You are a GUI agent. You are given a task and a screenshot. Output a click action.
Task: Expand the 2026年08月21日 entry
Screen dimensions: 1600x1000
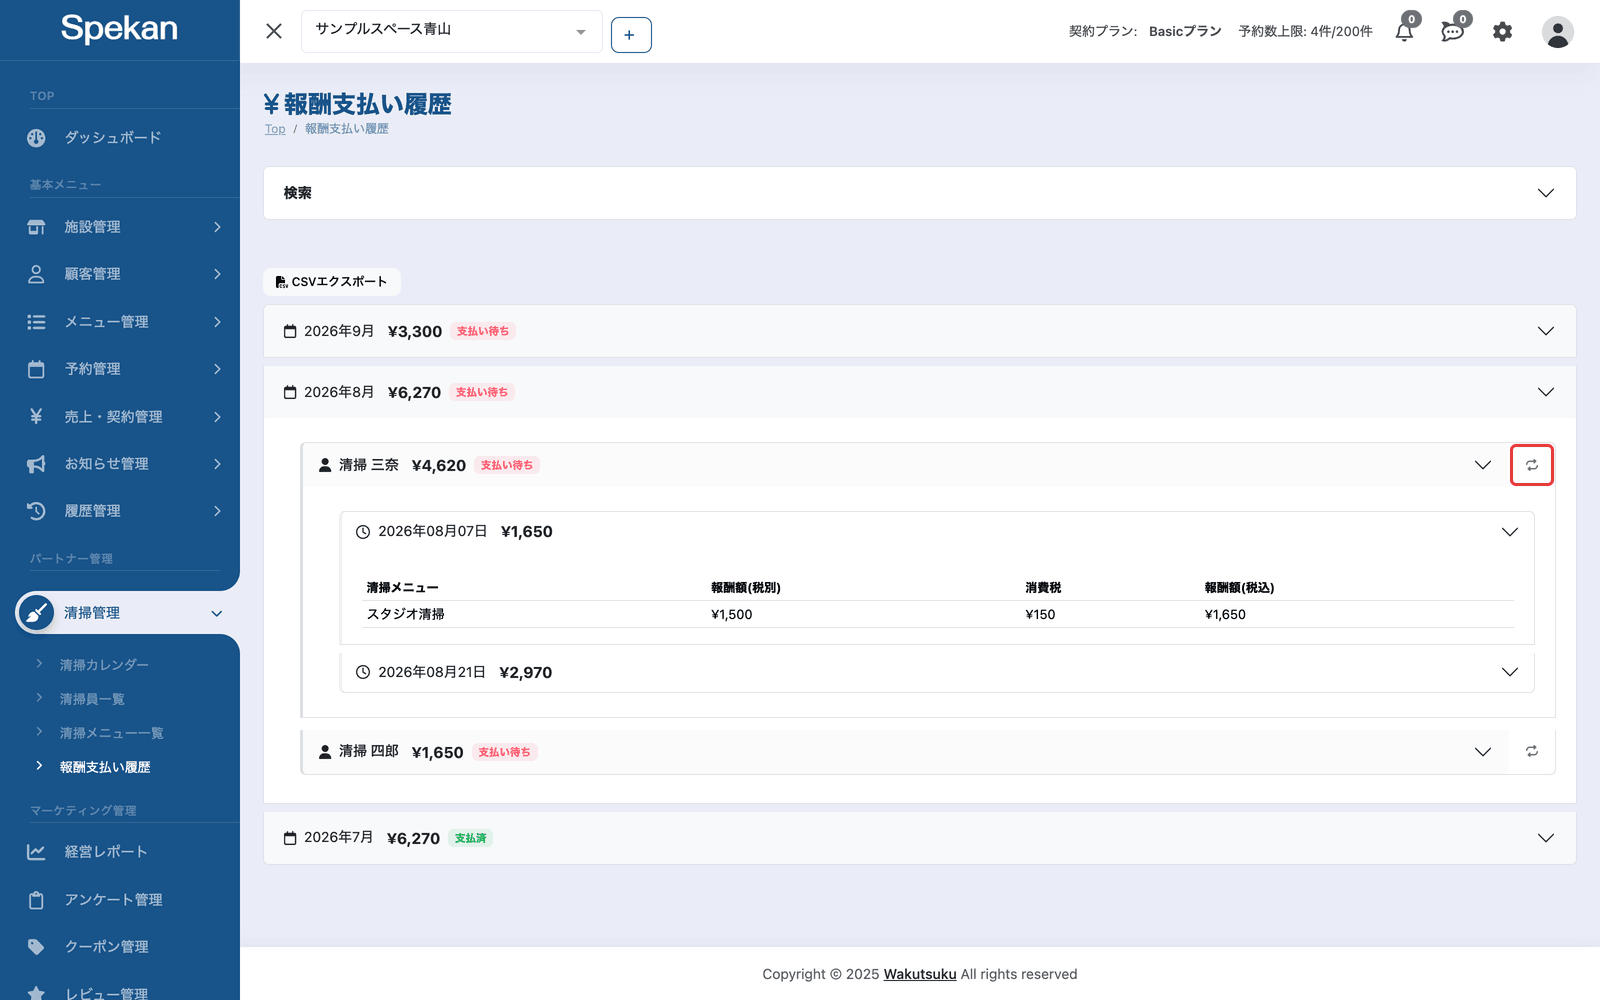pyautogui.click(x=937, y=672)
